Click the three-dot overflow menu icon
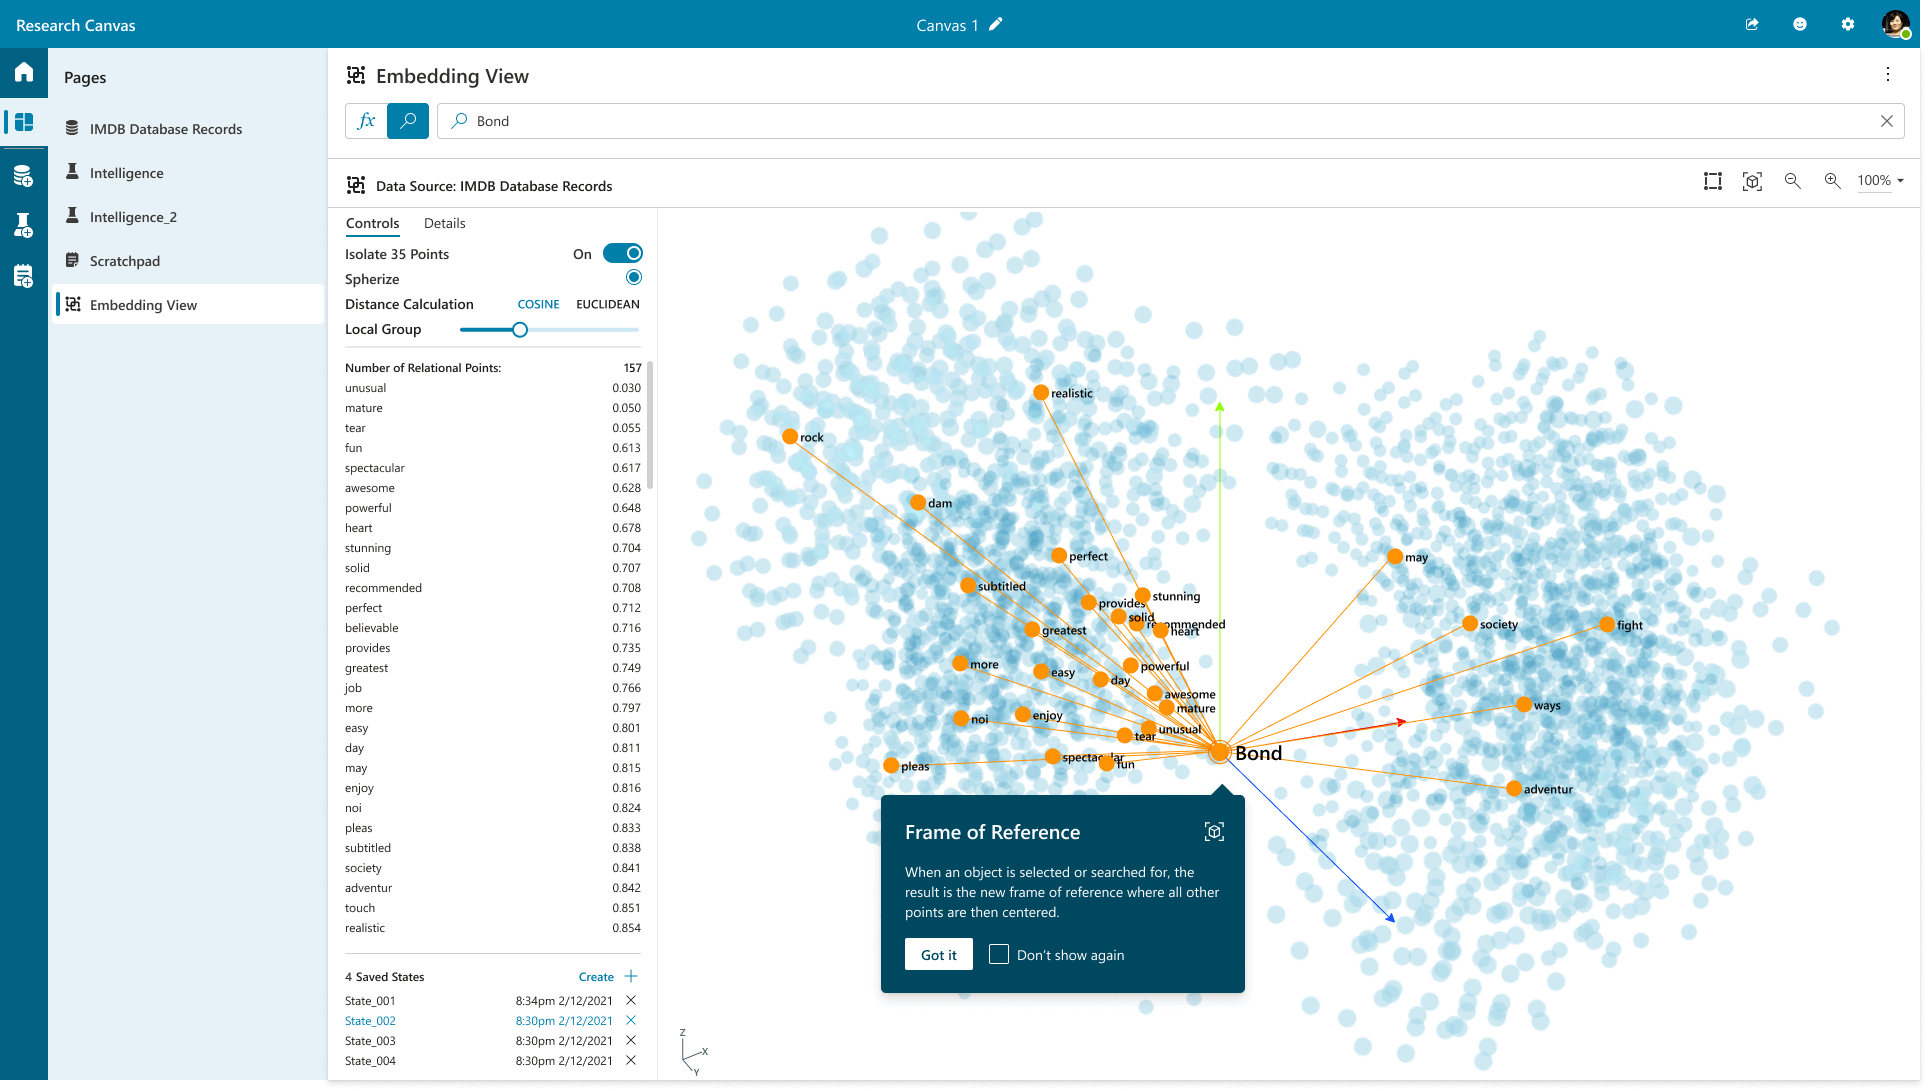Screen dimensions: 1928x1091 point(1888,74)
